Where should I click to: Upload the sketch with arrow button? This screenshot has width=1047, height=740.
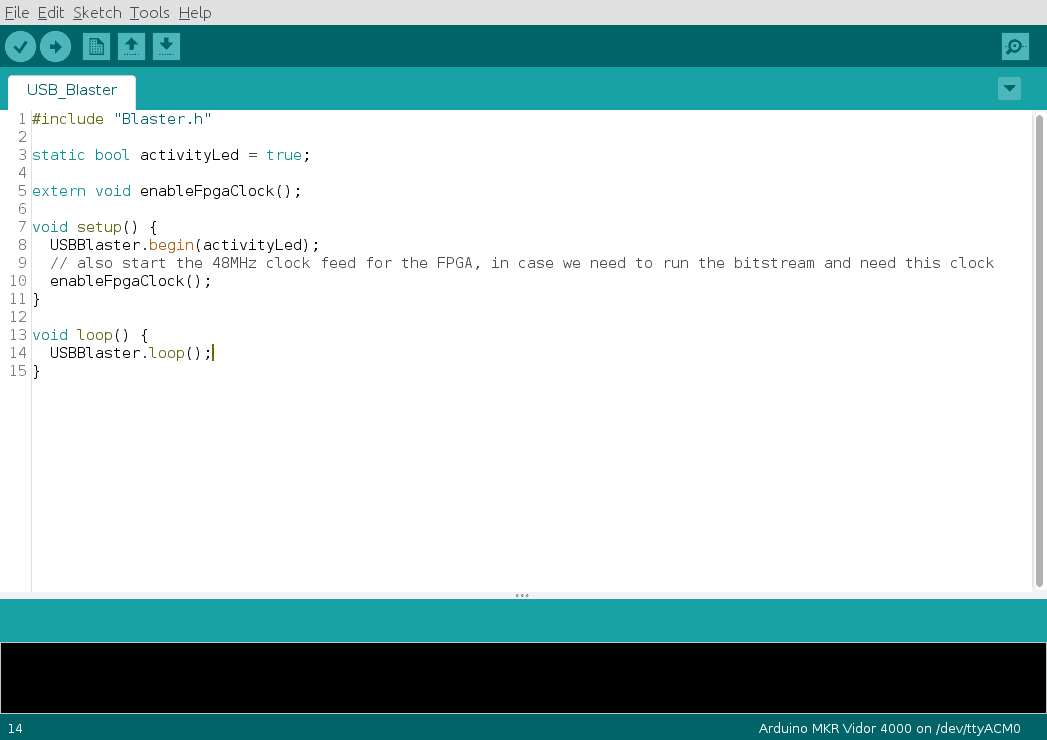point(55,46)
